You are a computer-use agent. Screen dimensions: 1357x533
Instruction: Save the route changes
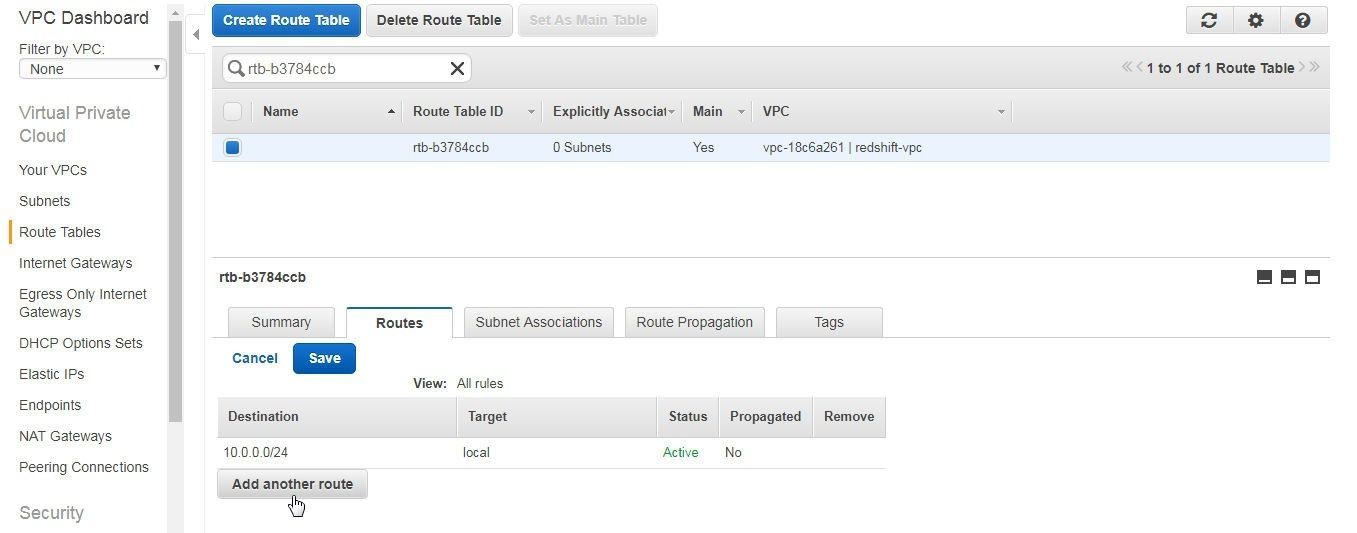324,358
